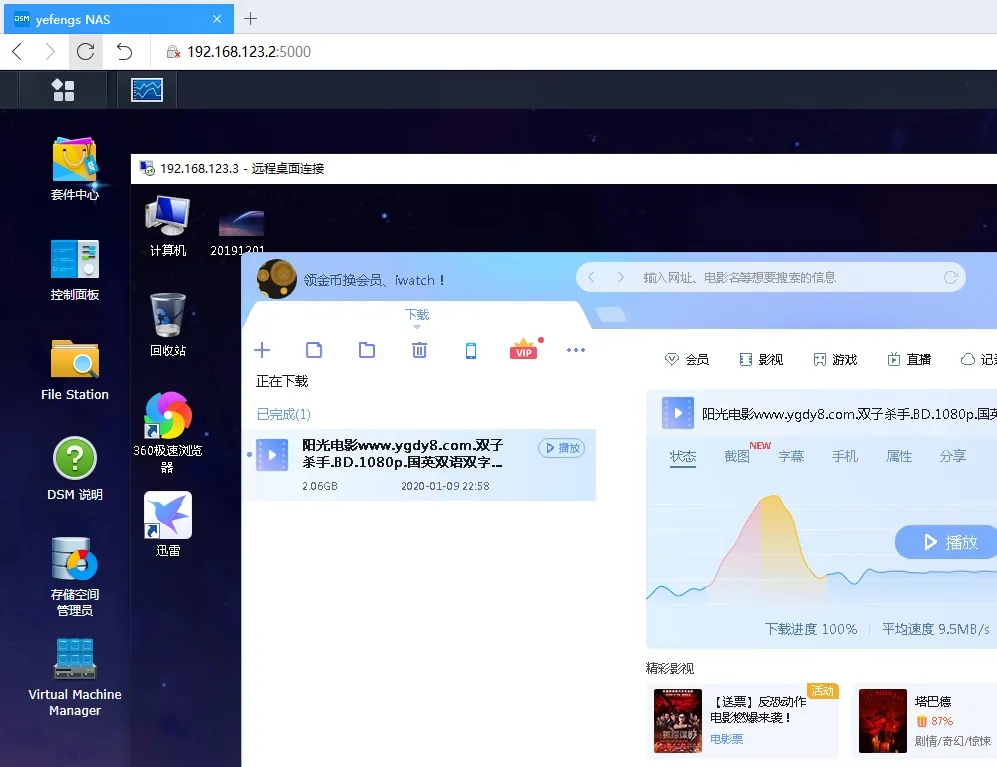
Task: Click video file icon in details header
Action: click(x=678, y=413)
